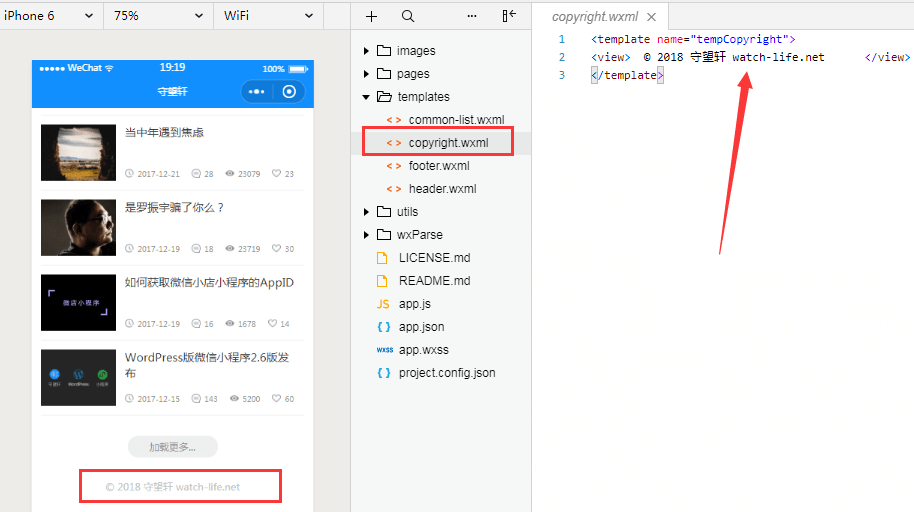
Task: Open the three-dot more options menu
Action: [x=472, y=16]
